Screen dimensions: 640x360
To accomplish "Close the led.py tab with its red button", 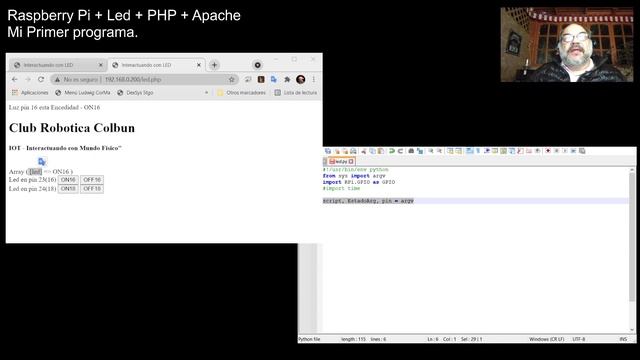I will click(x=351, y=162).
